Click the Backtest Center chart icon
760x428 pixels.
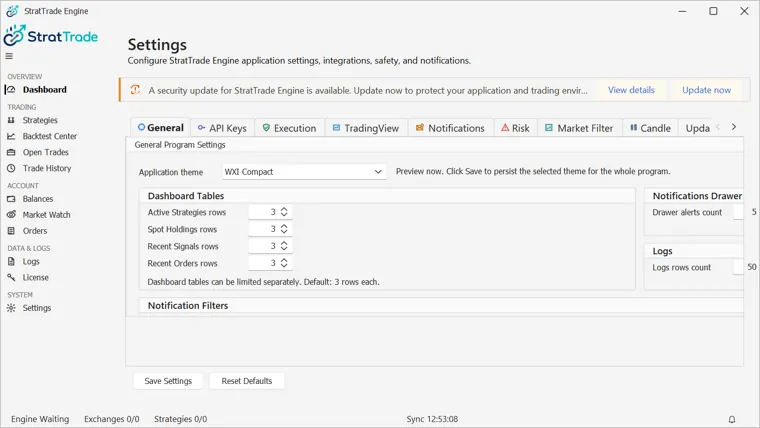pyautogui.click(x=11, y=136)
